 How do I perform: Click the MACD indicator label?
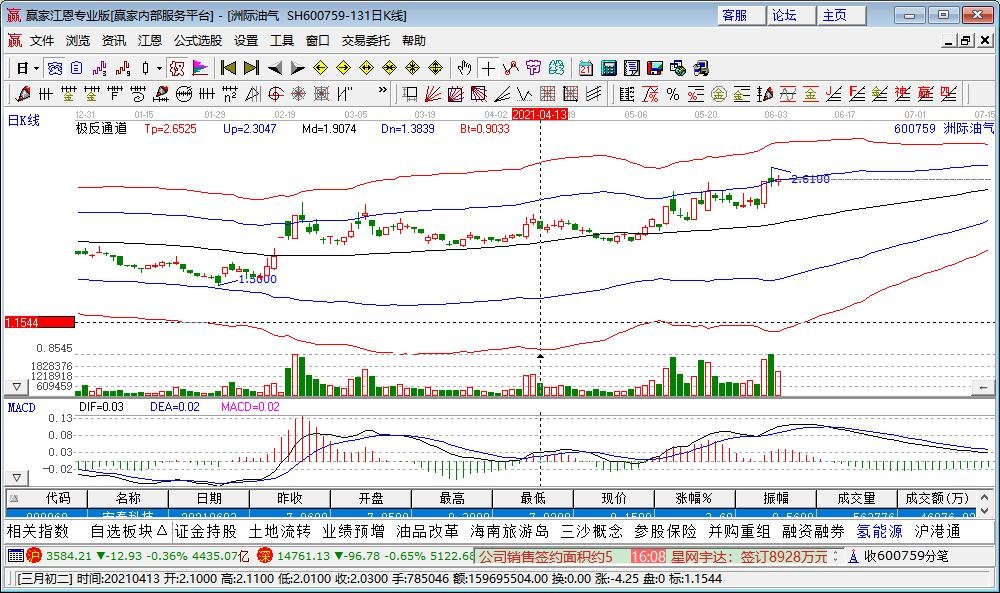[x=22, y=407]
